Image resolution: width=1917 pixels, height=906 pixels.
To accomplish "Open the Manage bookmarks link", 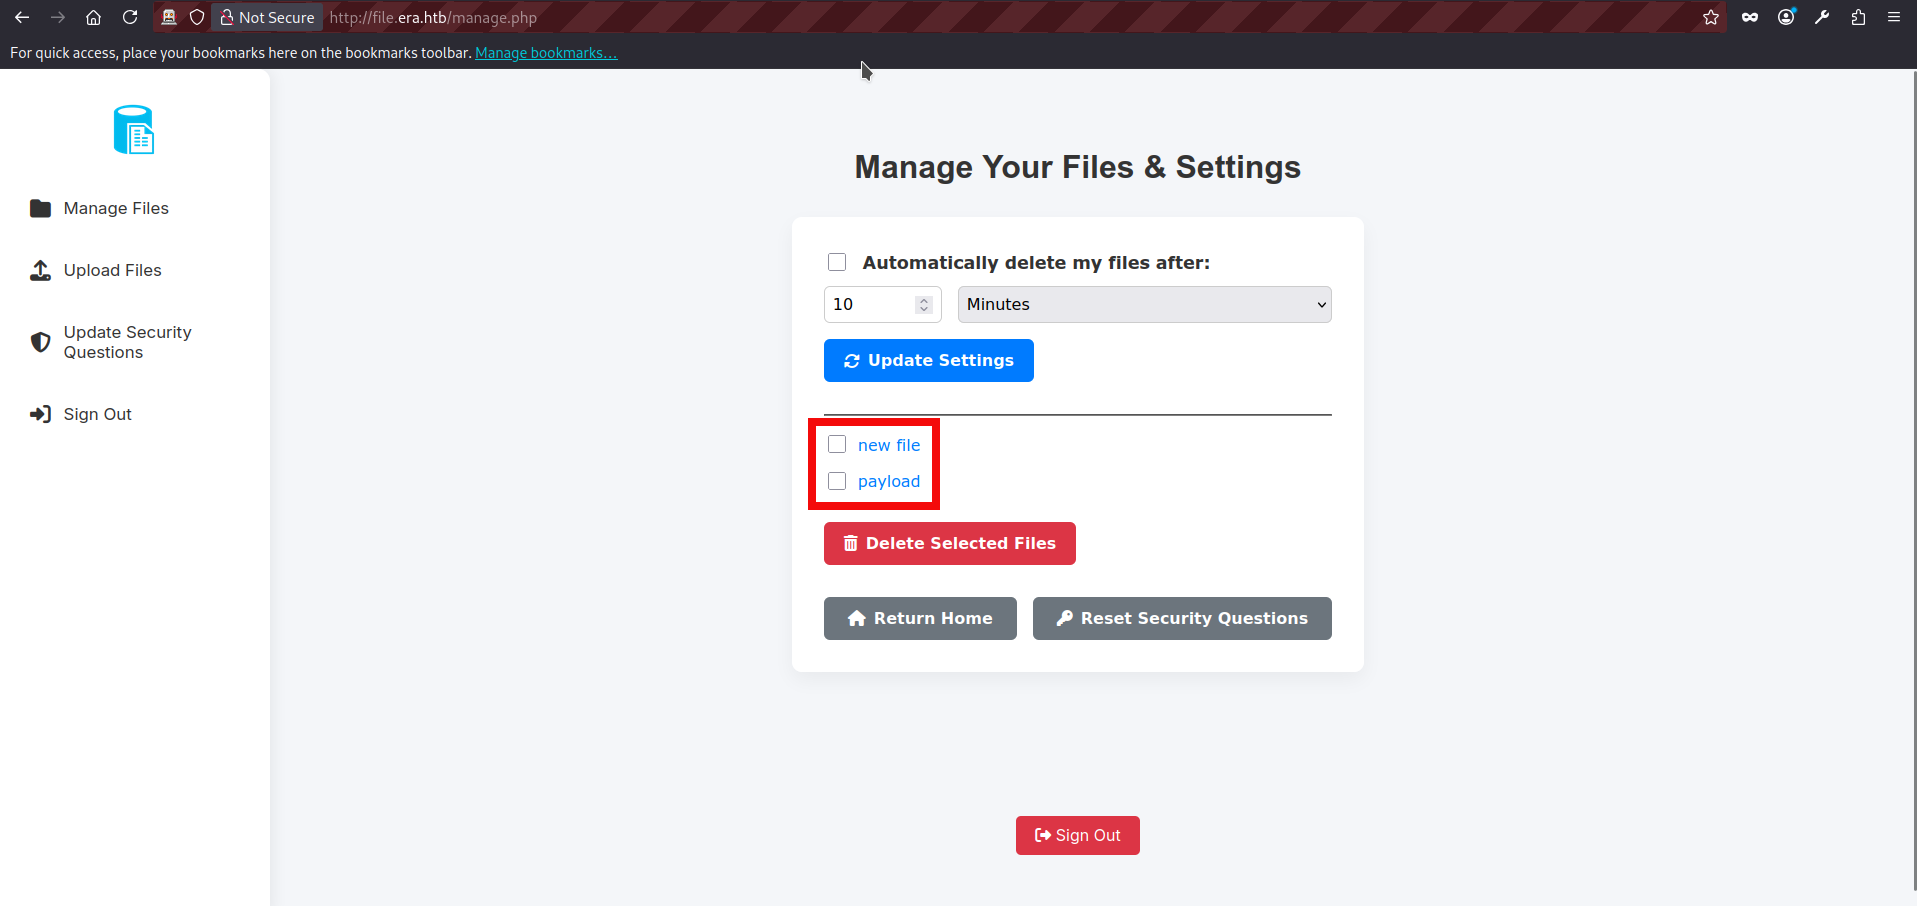I will click(x=546, y=52).
